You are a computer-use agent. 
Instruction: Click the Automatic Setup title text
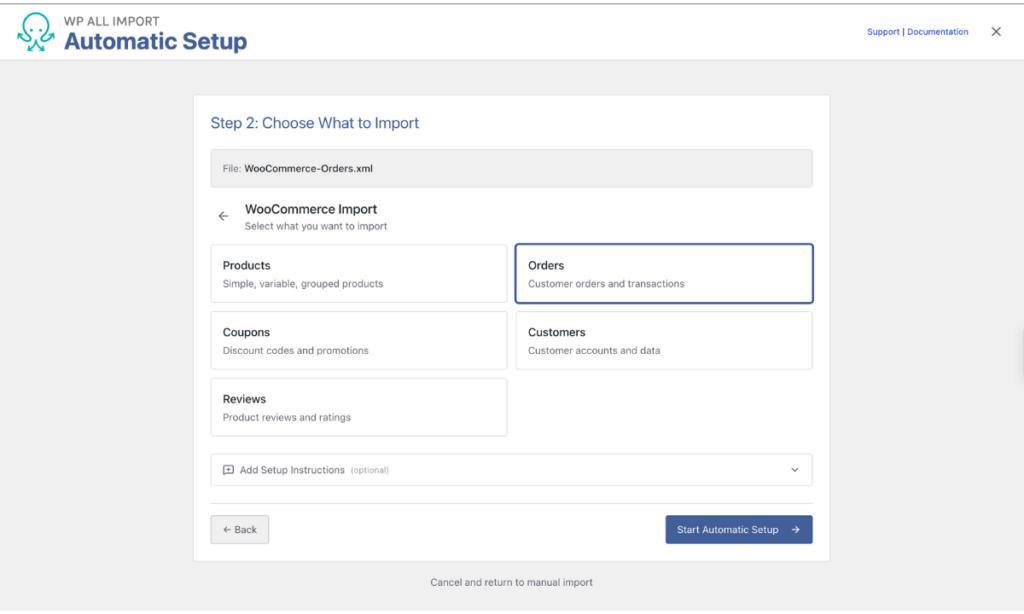(155, 41)
